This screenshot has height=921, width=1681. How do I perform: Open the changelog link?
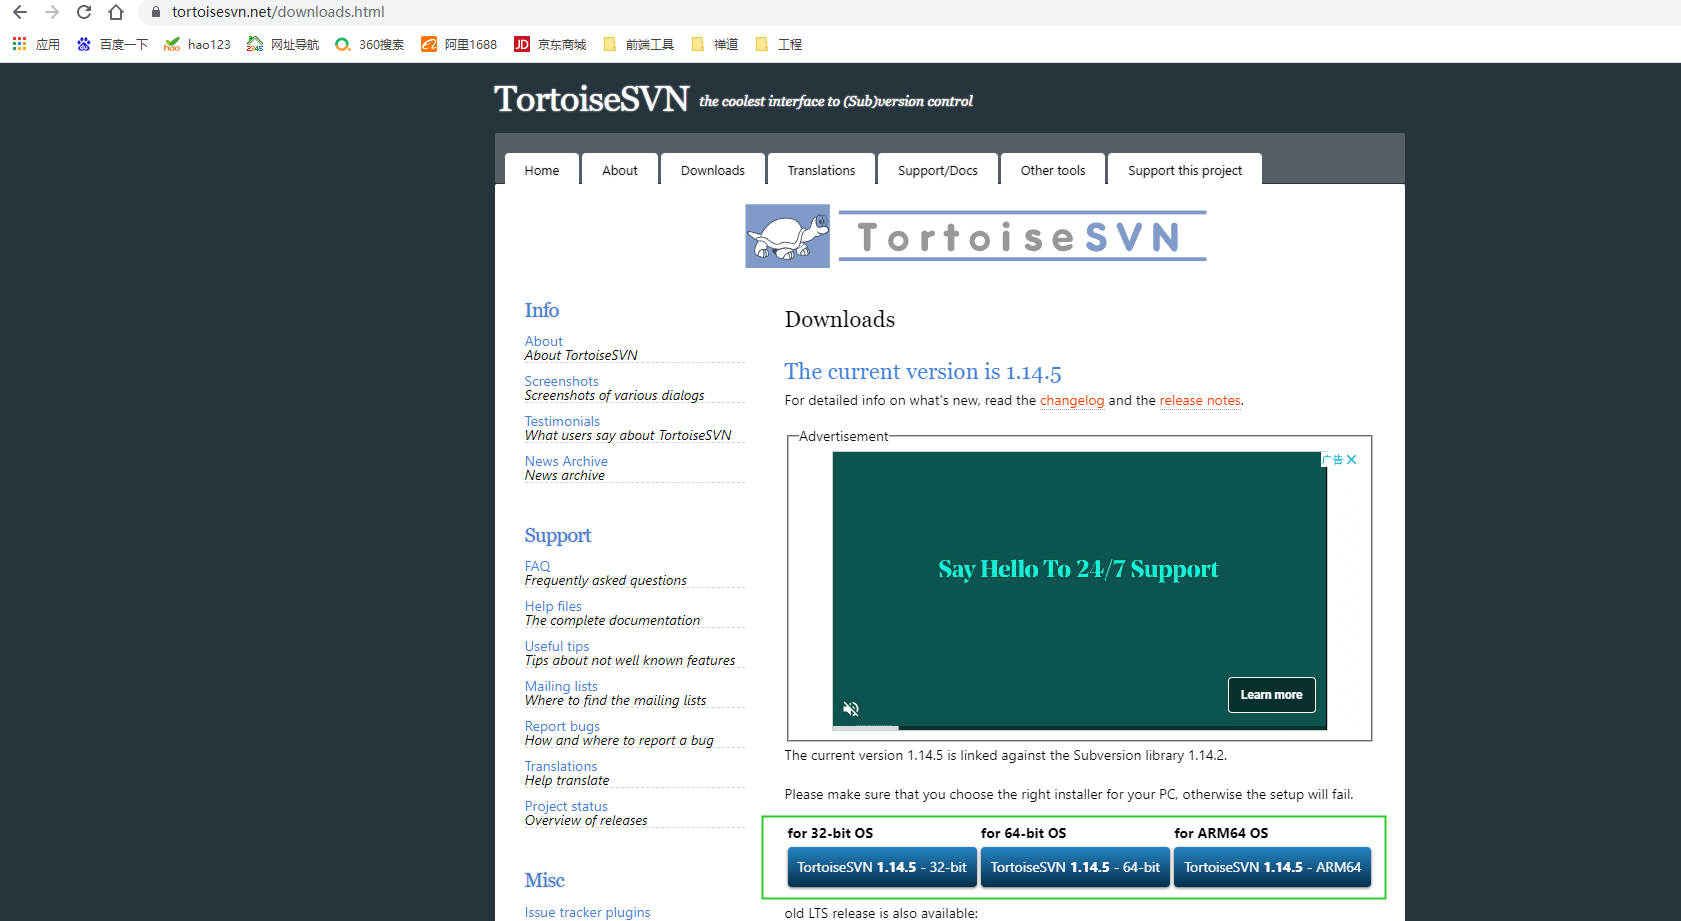pyautogui.click(x=1072, y=400)
